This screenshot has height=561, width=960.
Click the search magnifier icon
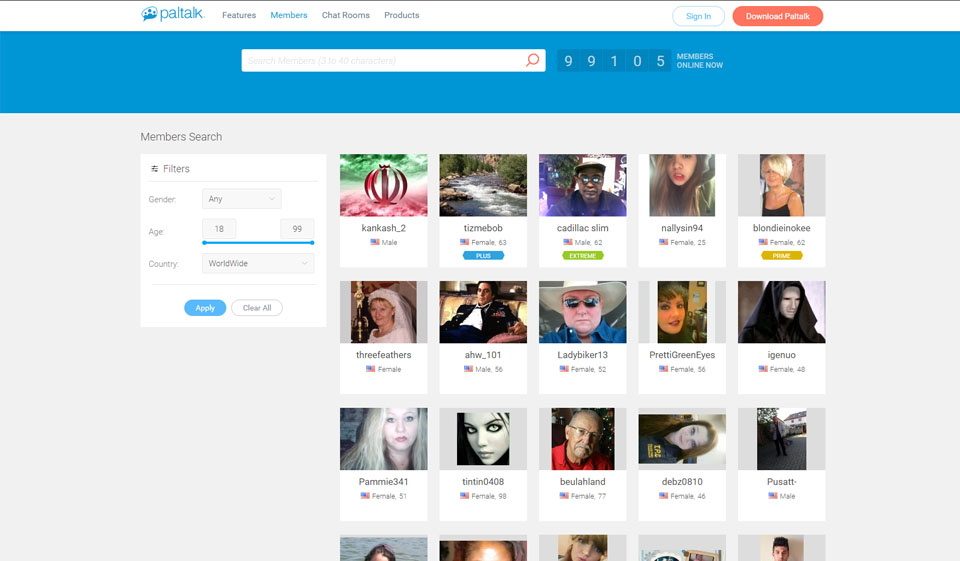(532, 60)
